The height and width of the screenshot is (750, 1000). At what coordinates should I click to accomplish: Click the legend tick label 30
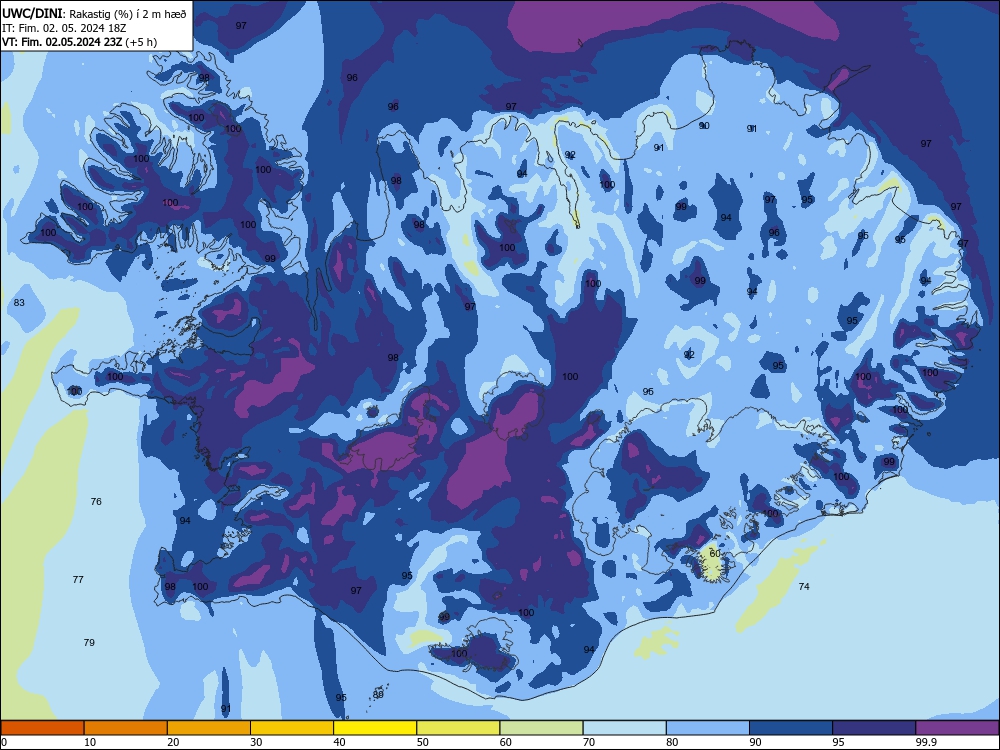pos(256,742)
